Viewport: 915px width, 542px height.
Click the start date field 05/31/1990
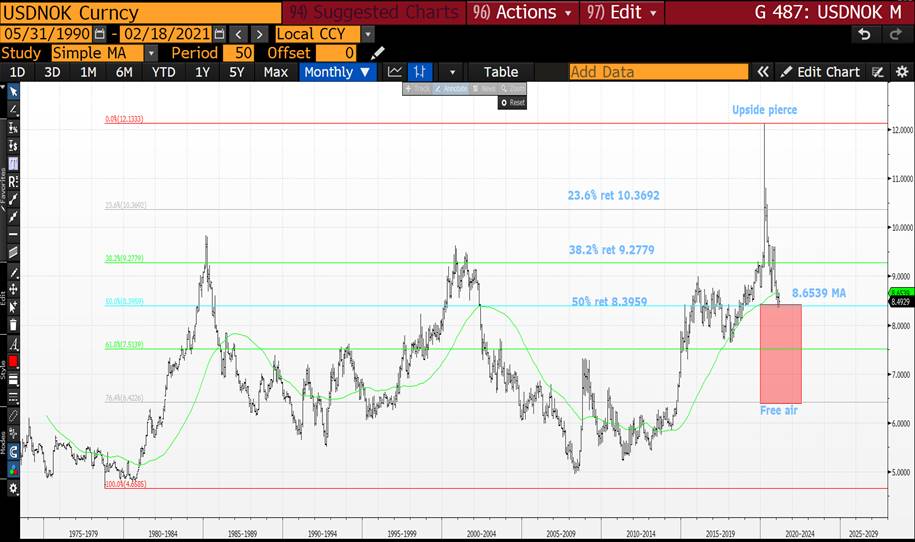[46, 34]
